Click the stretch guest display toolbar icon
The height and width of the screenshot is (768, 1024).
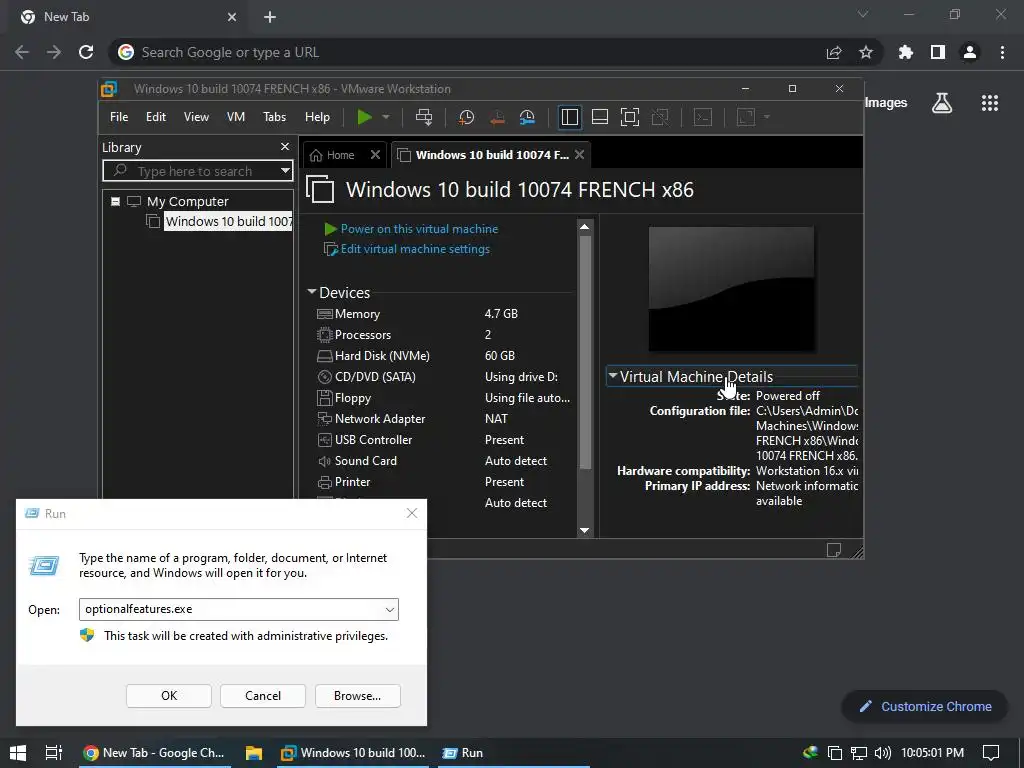746,117
